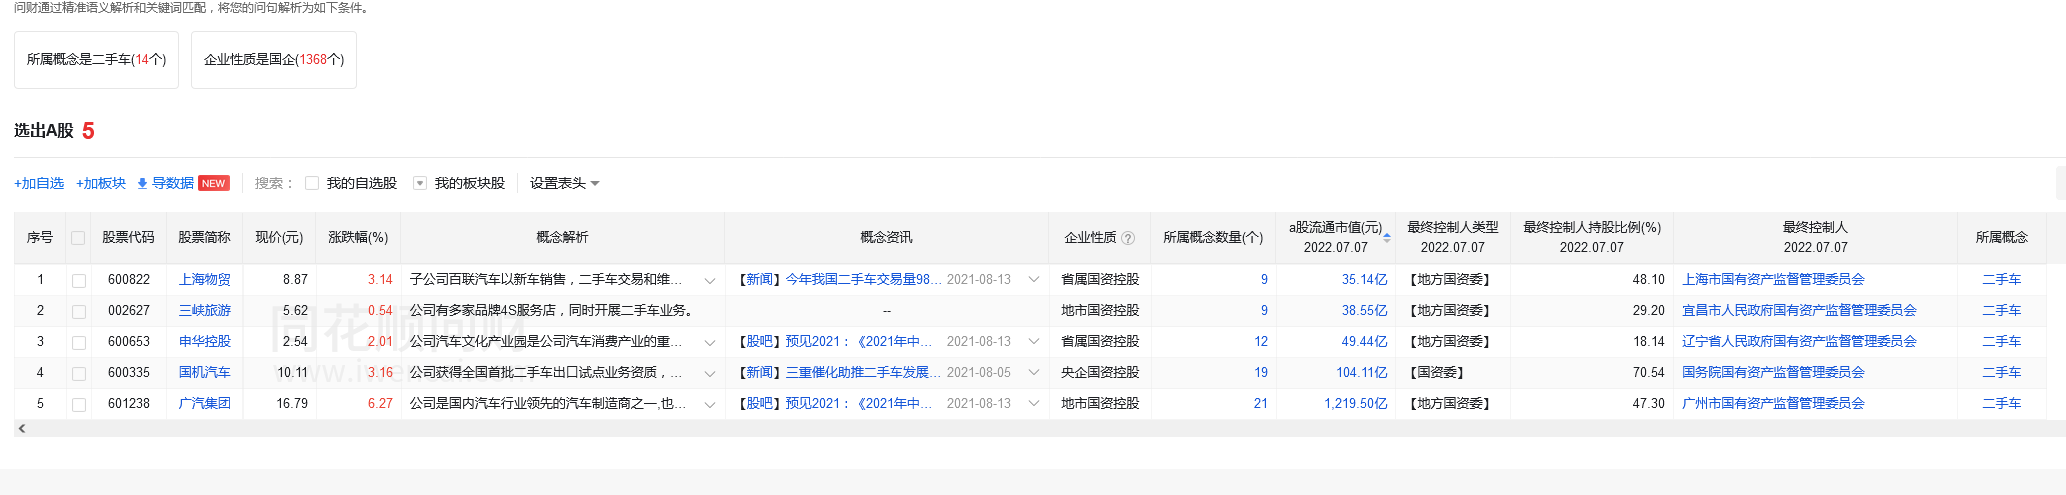Open 国务院国有资产监督管理委员会 link
Screen dimensions: 2066x495
pos(1773,373)
